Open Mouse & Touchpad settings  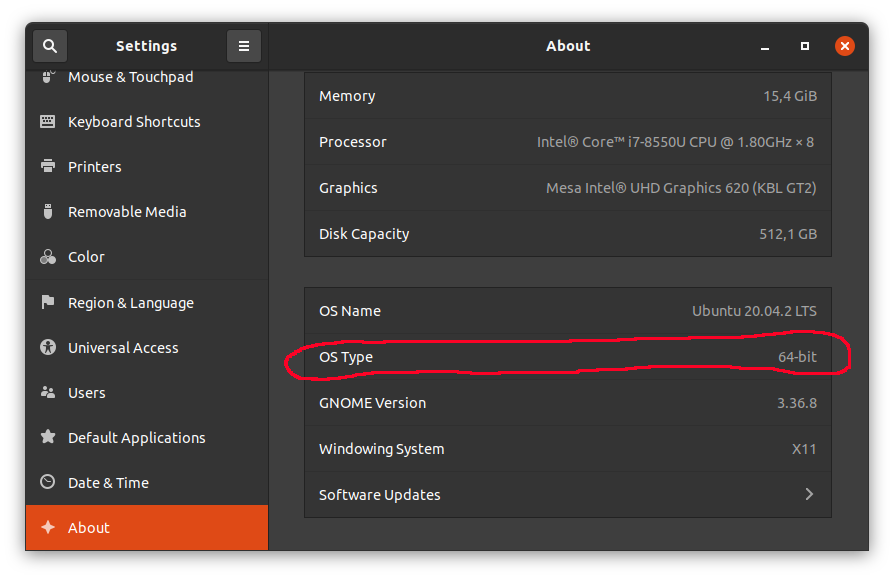pyautogui.click(x=147, y=78)
